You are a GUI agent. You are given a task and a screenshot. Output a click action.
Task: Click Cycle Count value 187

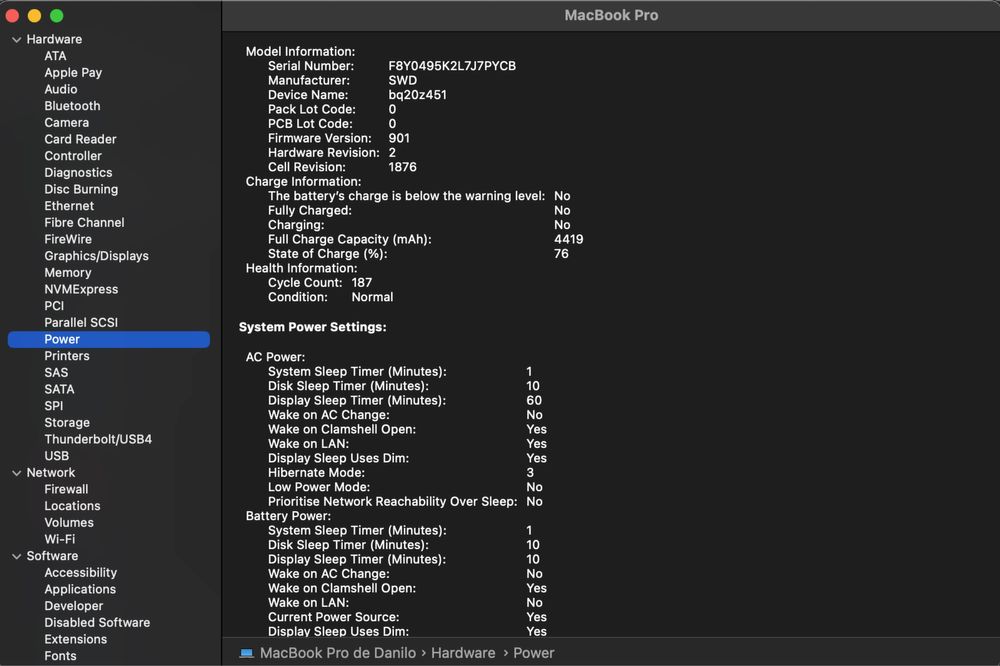tap(362, 283)
